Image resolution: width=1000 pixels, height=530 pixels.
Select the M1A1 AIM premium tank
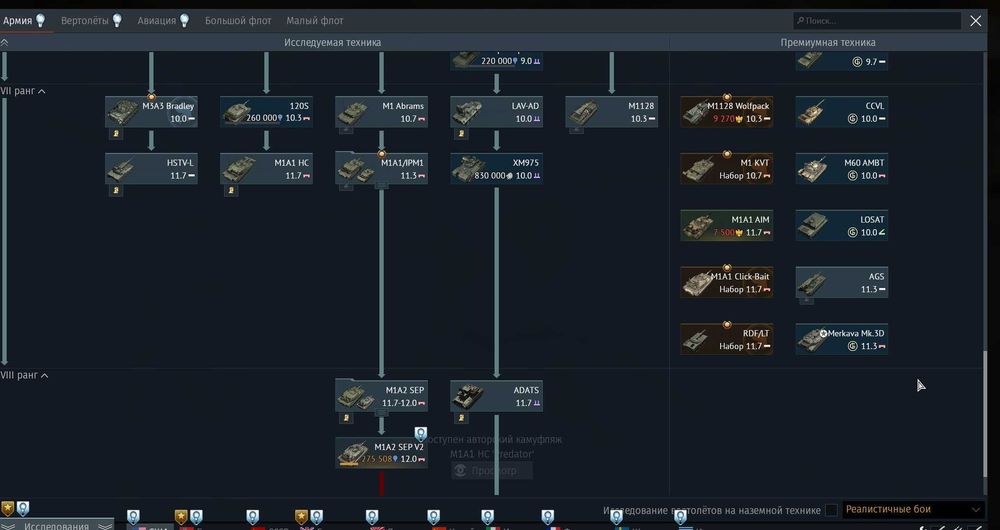[727, 226]
